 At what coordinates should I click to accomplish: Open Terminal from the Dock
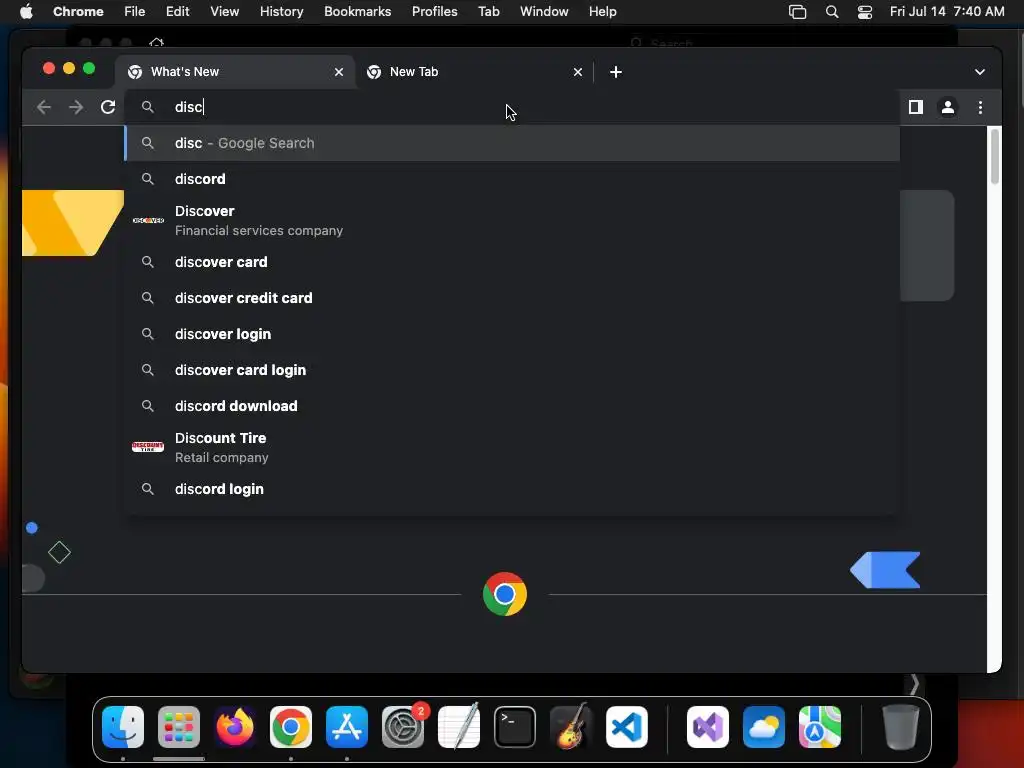pyautogui.click(x=515, y=727)
